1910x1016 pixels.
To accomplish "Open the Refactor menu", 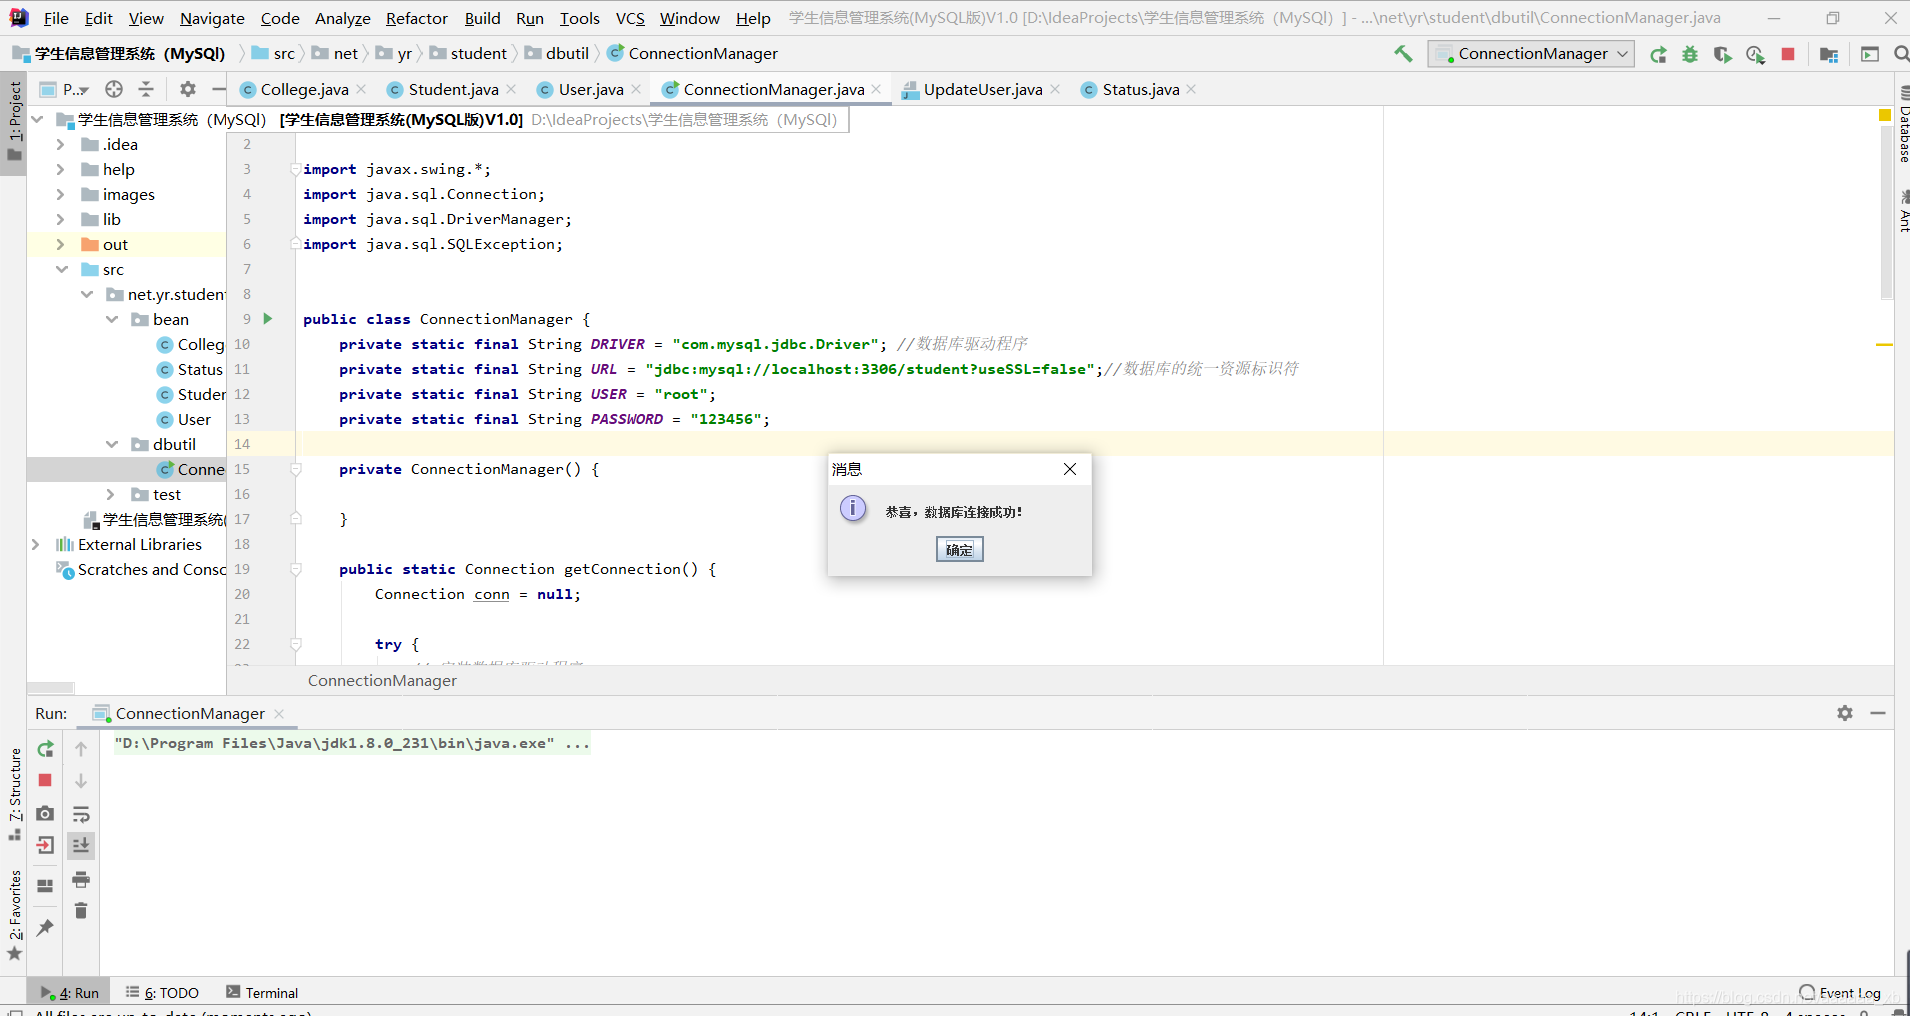I will [x=416, y=18].
